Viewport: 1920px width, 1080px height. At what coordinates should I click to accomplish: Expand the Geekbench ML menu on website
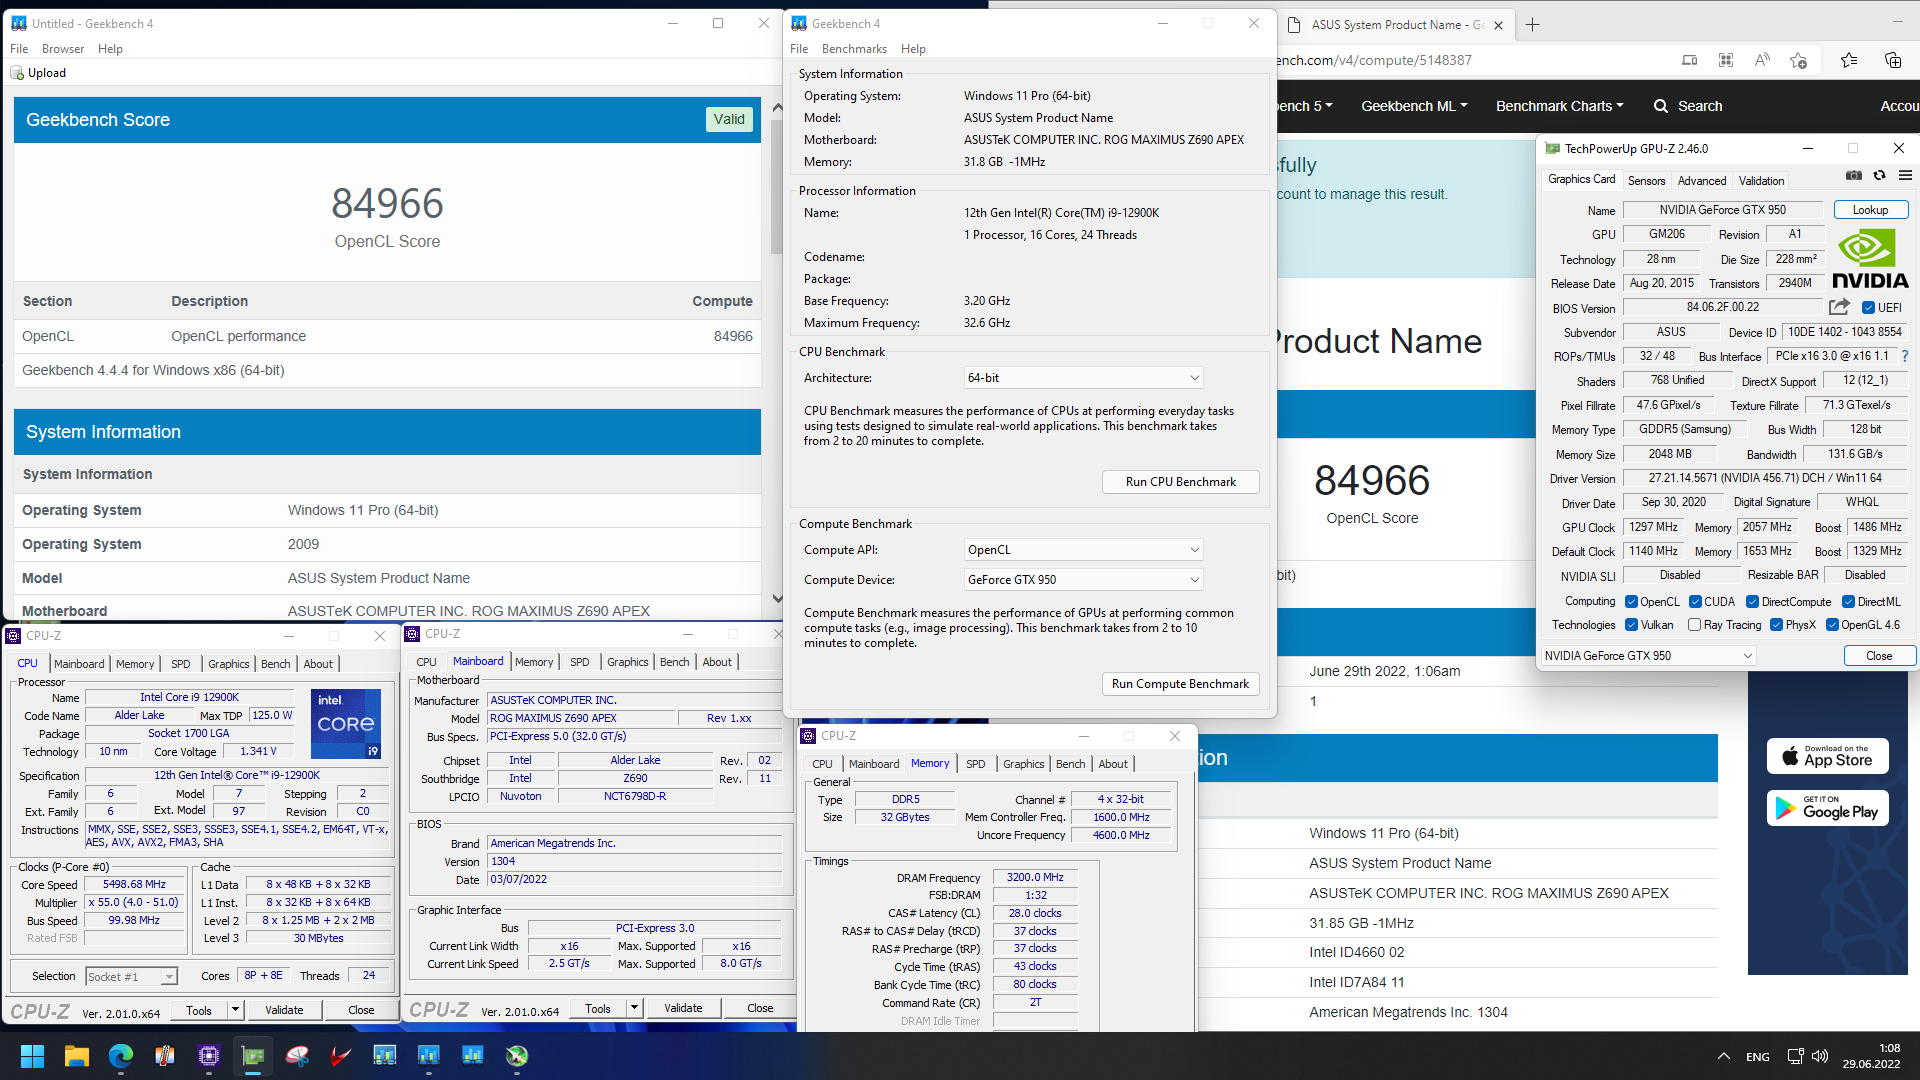pos(1414,106)
